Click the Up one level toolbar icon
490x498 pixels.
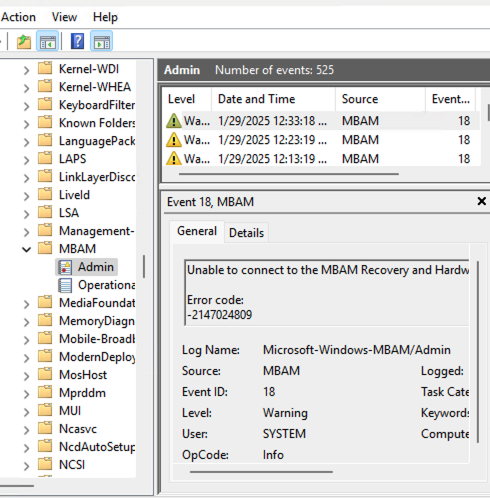24,42
